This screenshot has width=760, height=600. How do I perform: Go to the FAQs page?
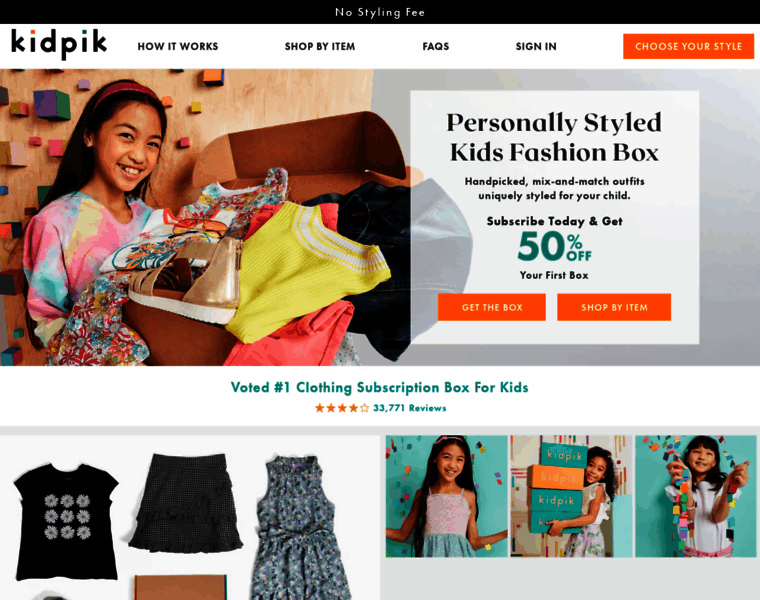[x=436, y=47]
